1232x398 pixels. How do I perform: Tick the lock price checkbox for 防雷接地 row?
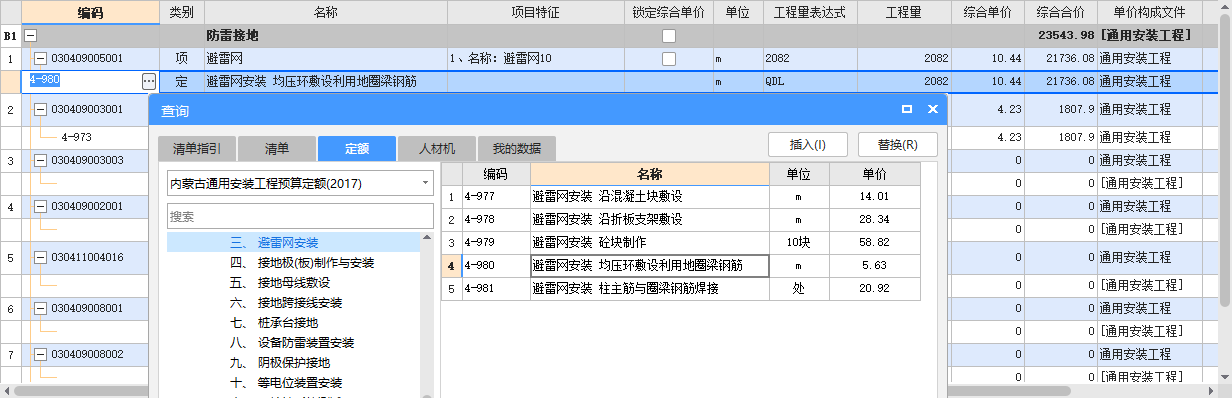668,36
